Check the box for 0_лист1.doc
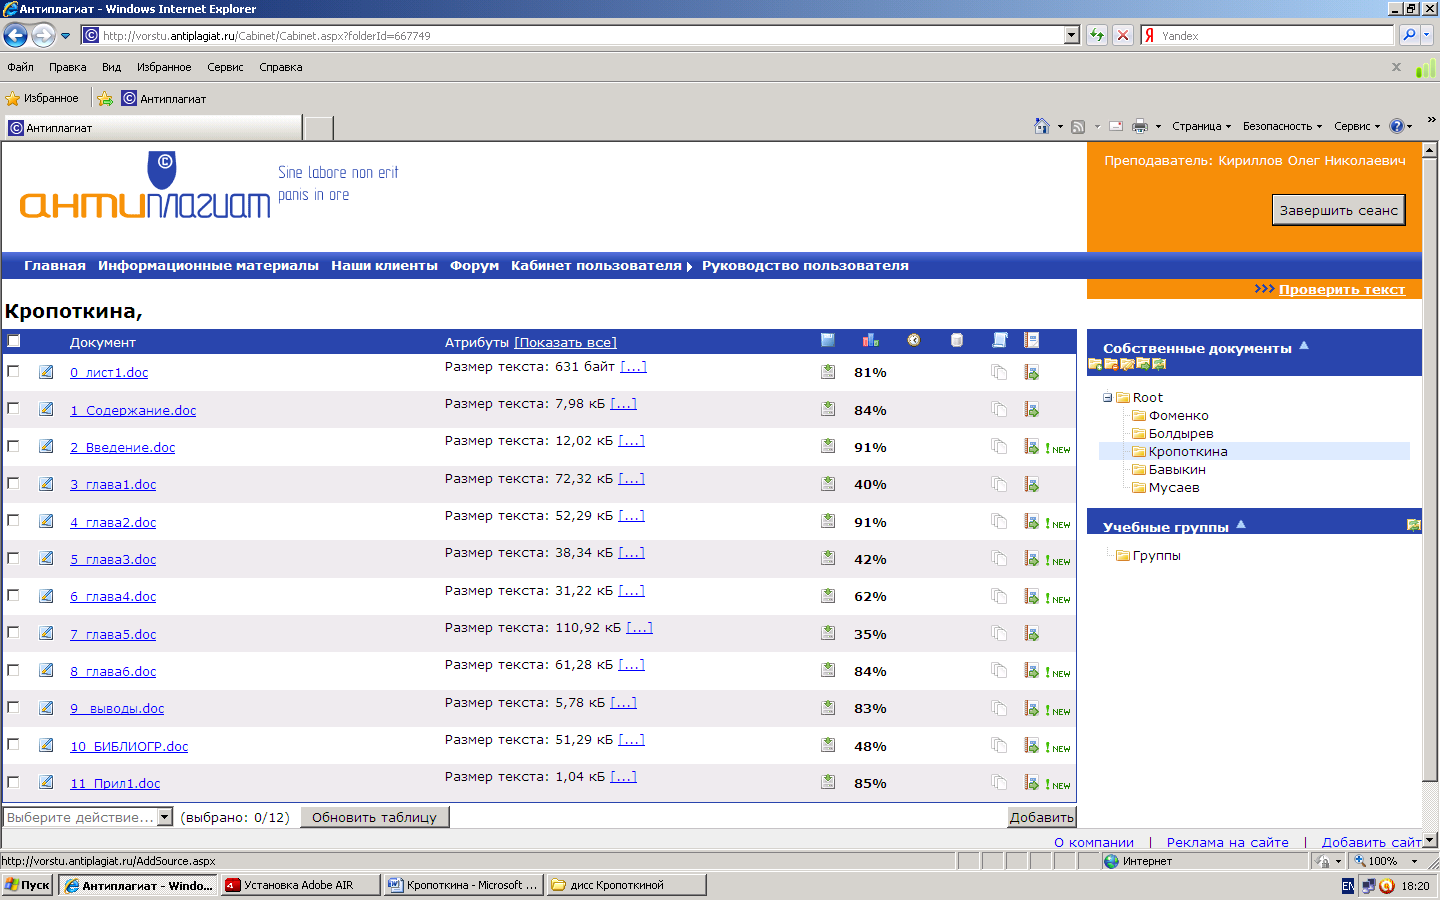 pyautogui.click(x=14, y=371)
